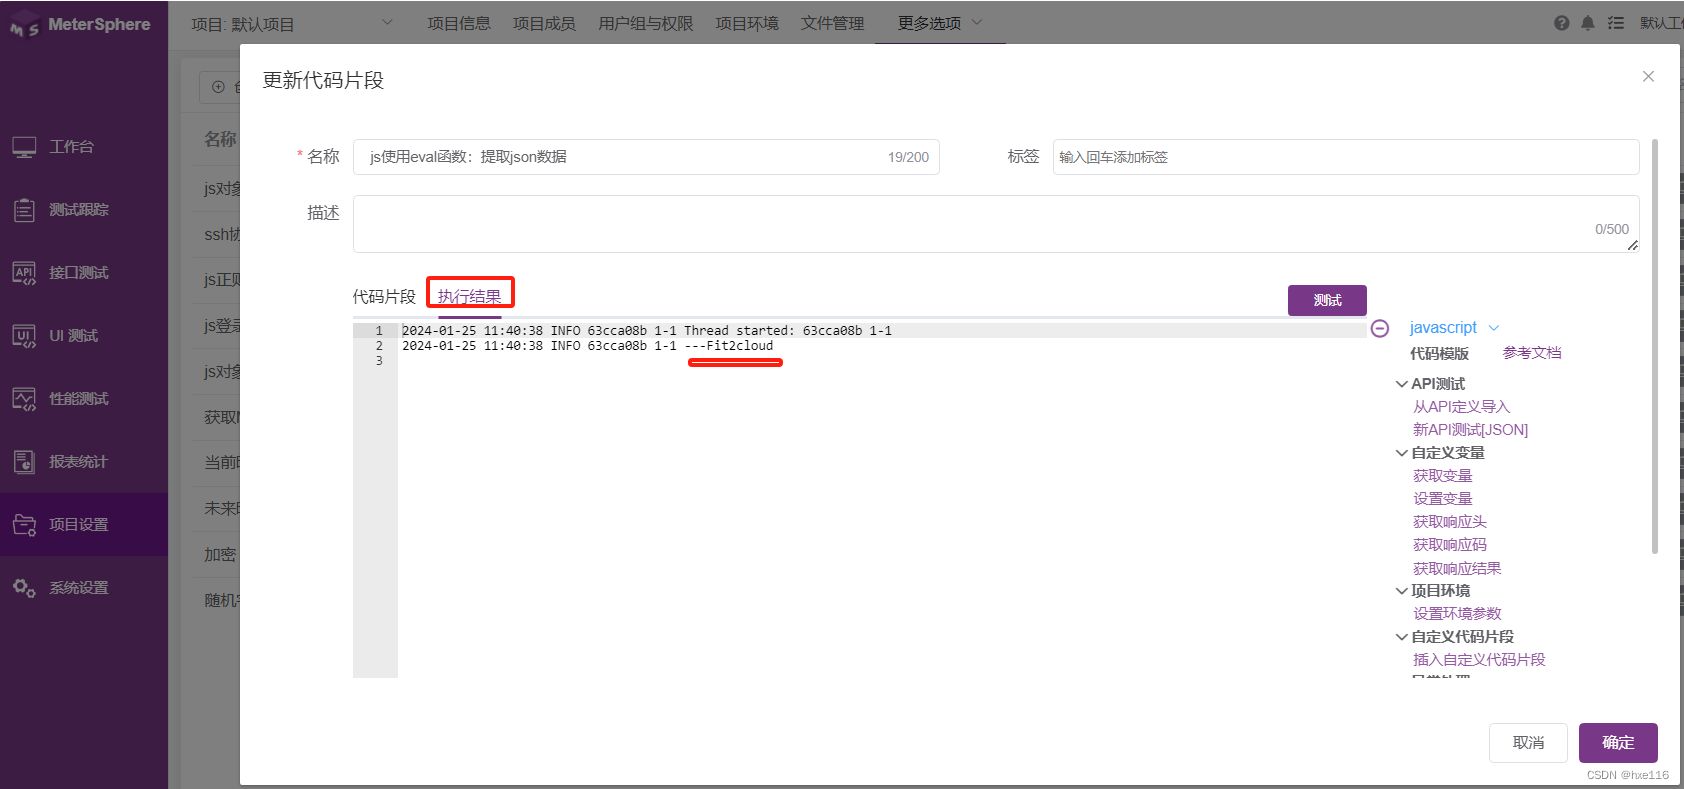Open the 系统设置 gear icon

point(24,588)
